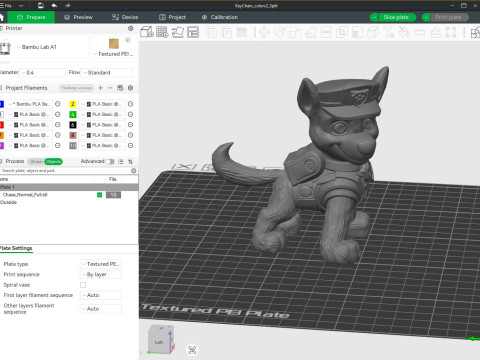Click the zoom-to-fit icon below the viewport
480x360 pixels.
[x=192, y=350]
